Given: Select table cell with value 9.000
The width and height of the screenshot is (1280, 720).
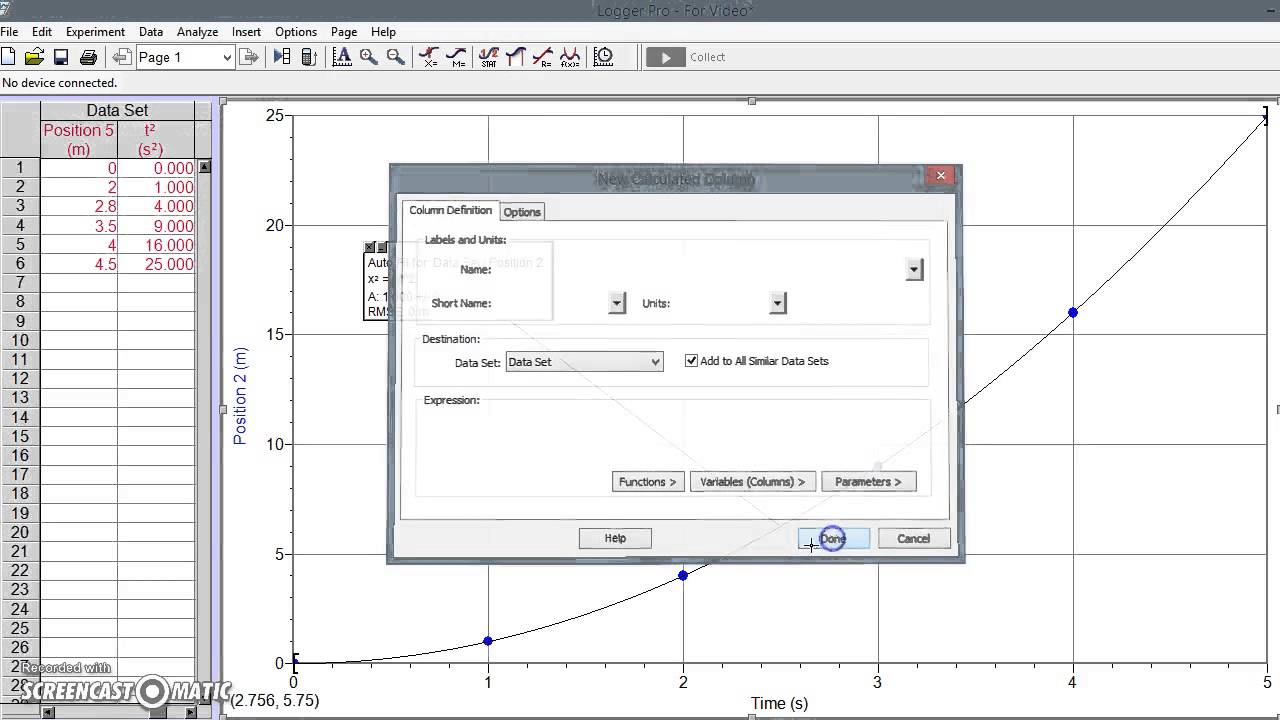Looking at the screenshot, I should [156, 226].
